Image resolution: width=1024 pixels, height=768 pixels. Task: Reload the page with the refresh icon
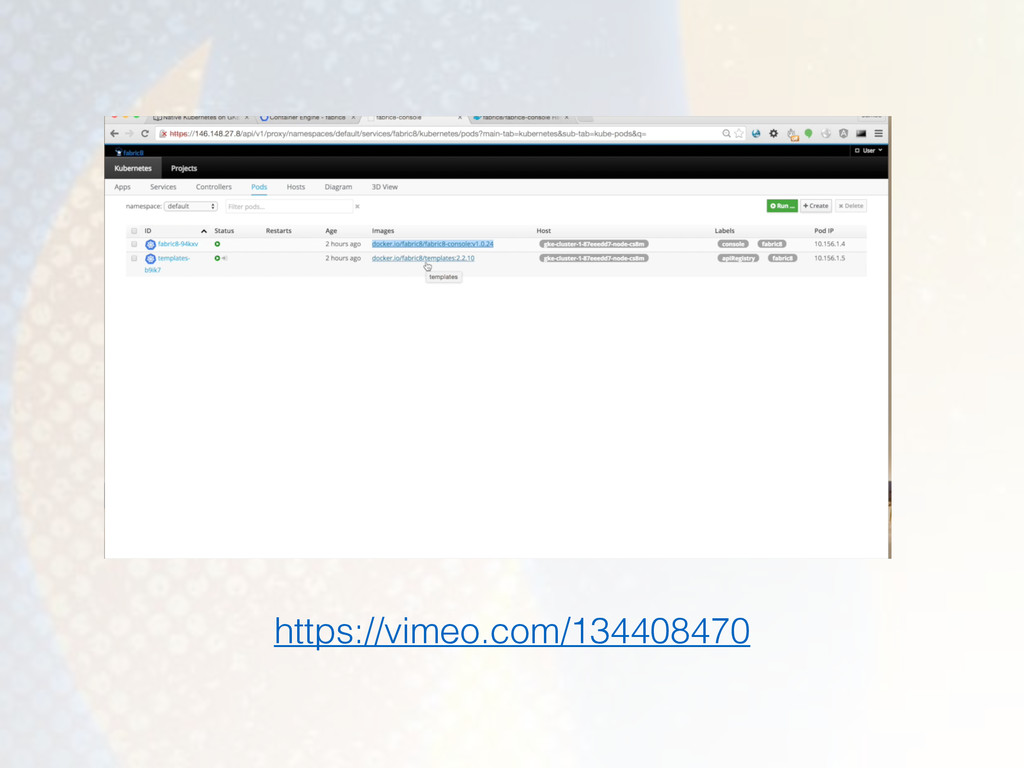coord(145,133)
